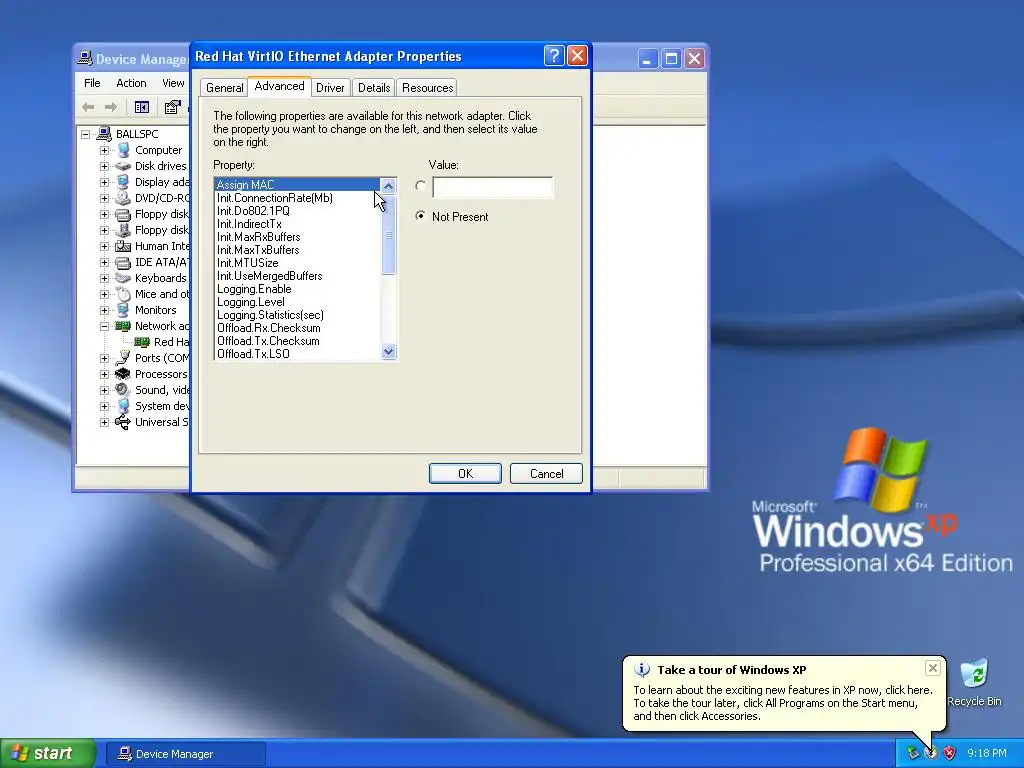Expand the System devices node
The image size is (1024, 768).
pyautogui.click(x=104, y=406)
